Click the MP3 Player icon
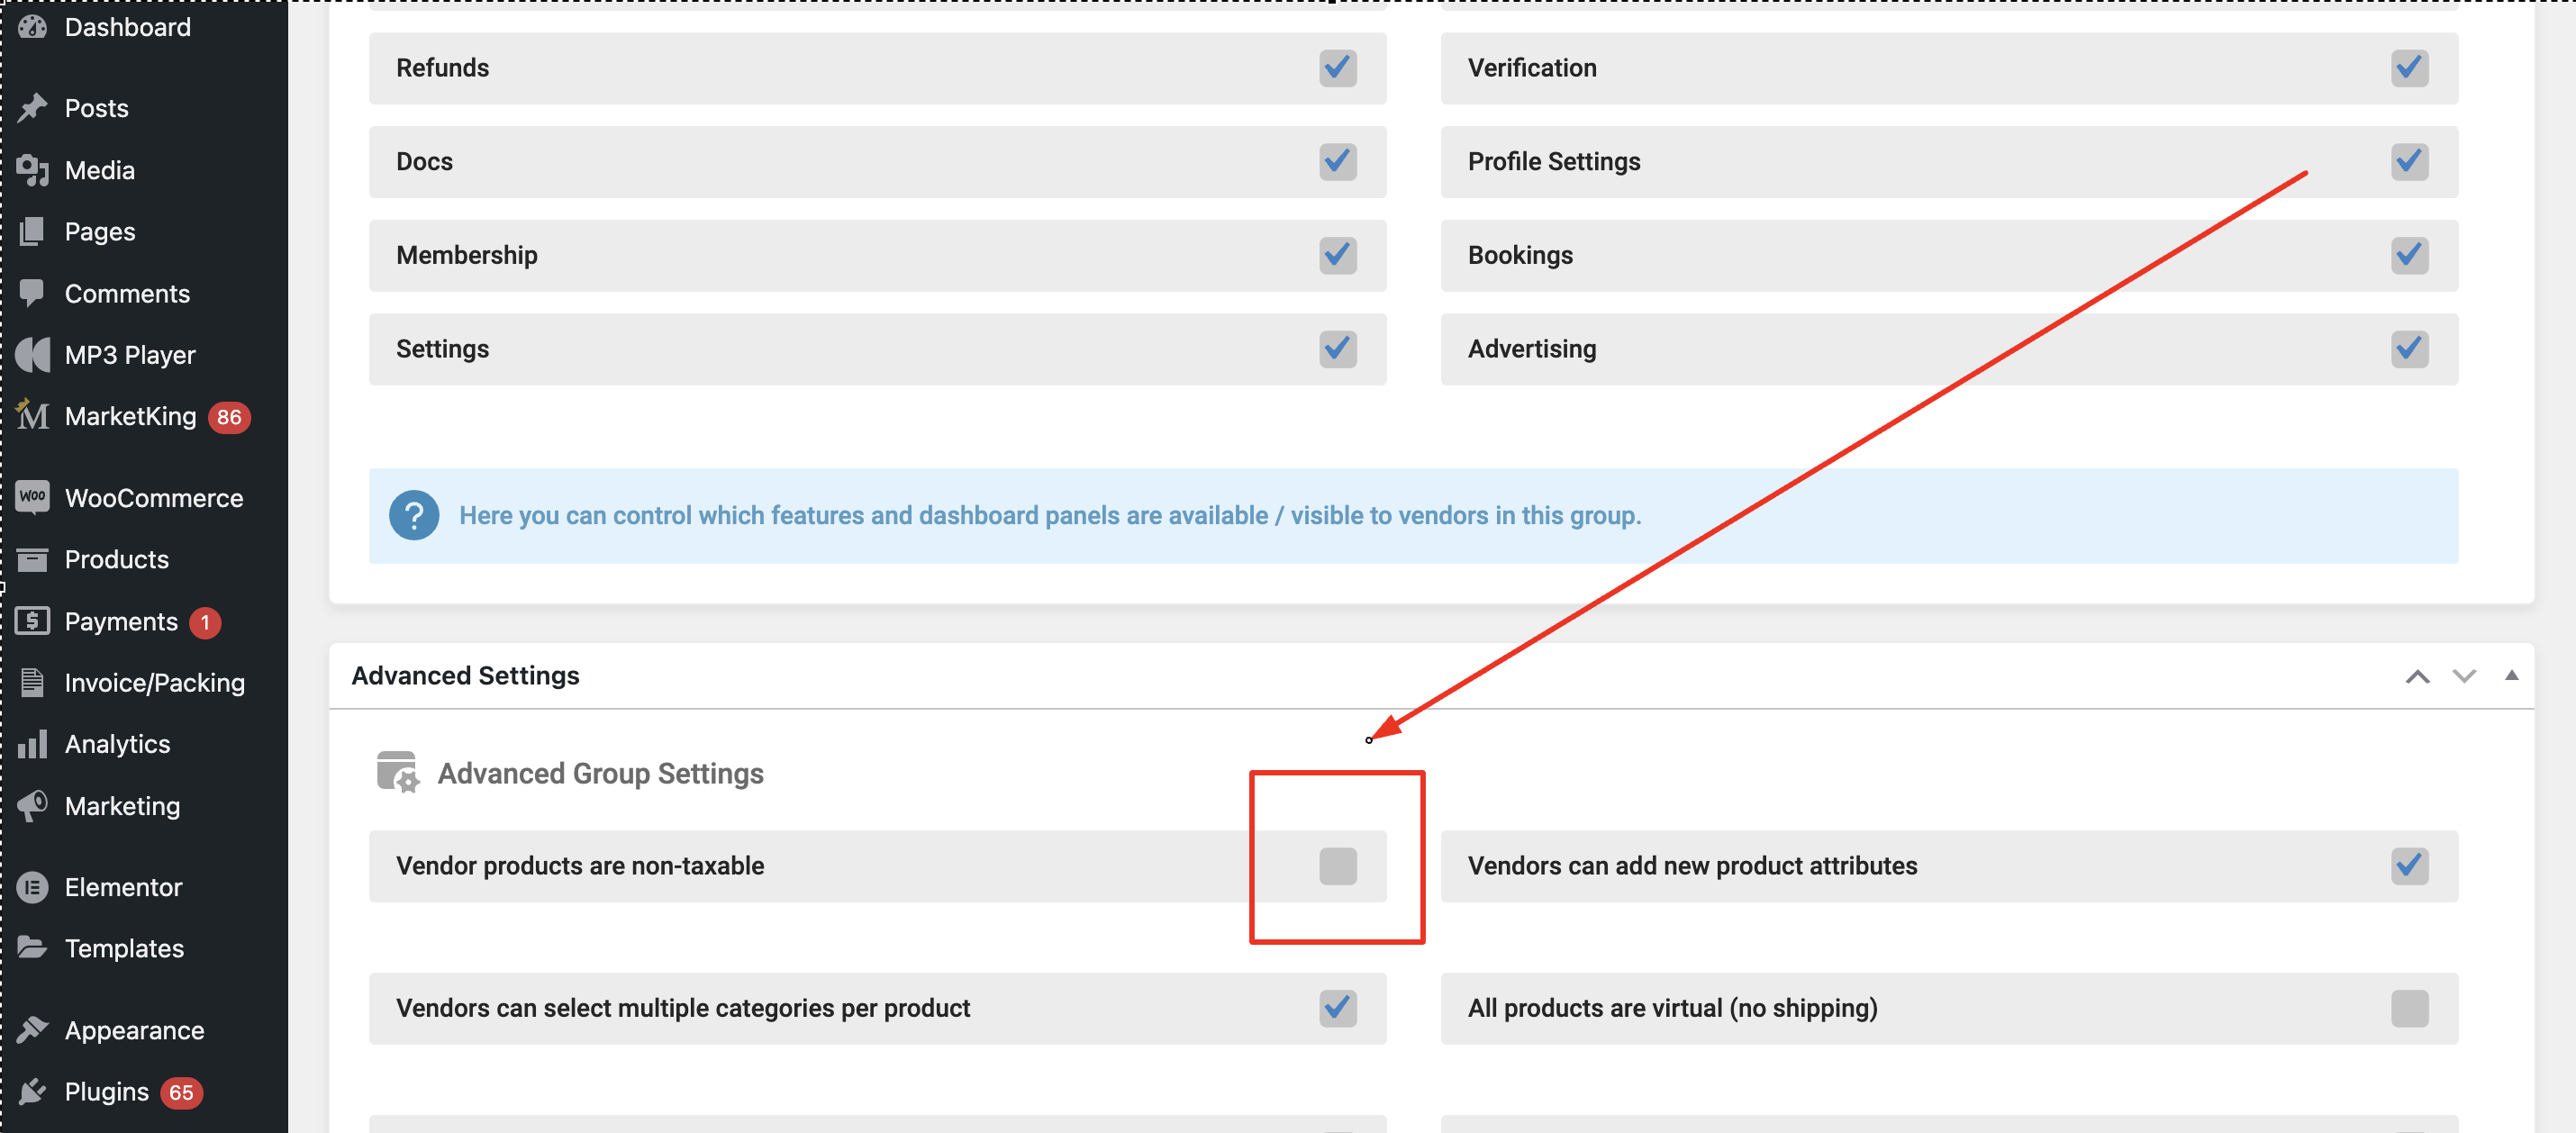 tap(32, 355)
